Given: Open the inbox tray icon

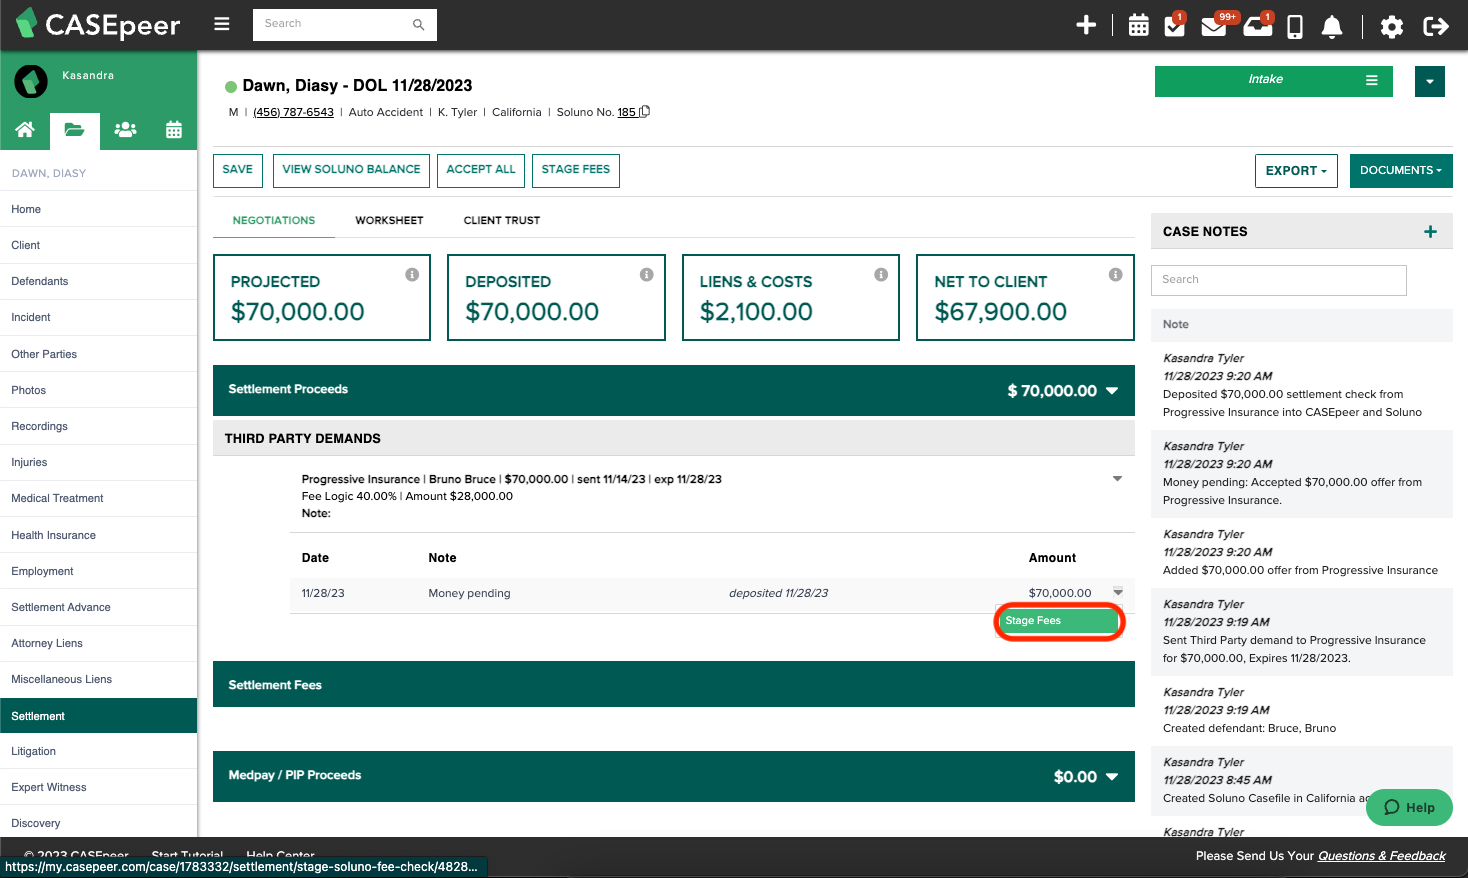Looking at the screenshot, I should (1257, 26).
